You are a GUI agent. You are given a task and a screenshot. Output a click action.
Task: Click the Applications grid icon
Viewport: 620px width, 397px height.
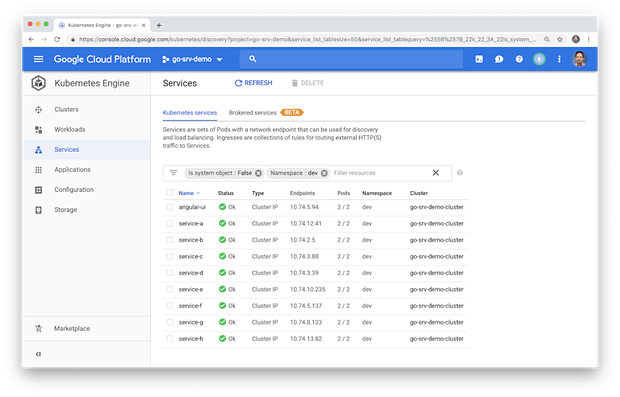coord(38,170)
